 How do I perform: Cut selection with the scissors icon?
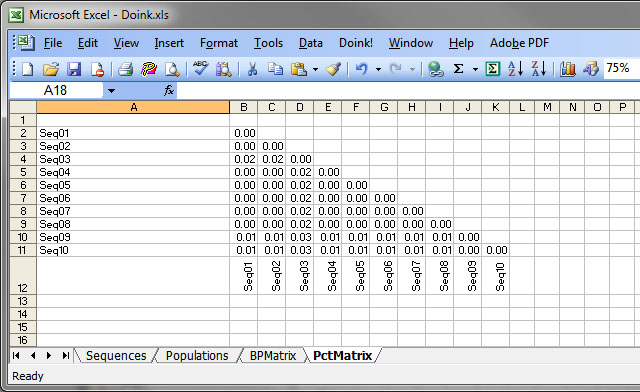click(253, 69)
